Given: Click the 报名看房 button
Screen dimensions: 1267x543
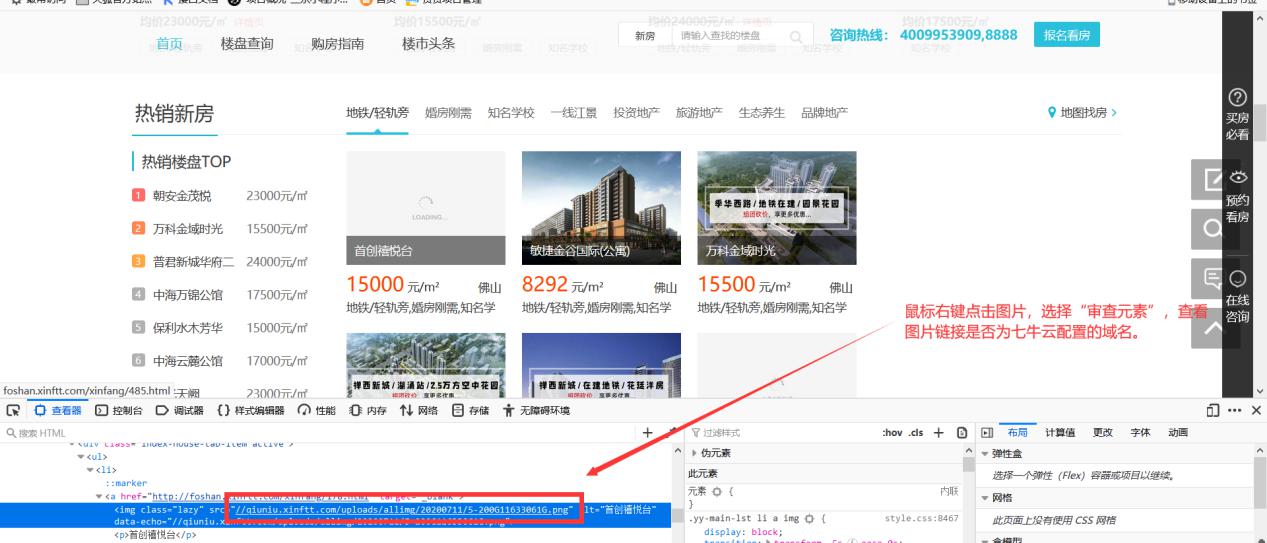Looking at the screenshot, I should point(1066,36).
